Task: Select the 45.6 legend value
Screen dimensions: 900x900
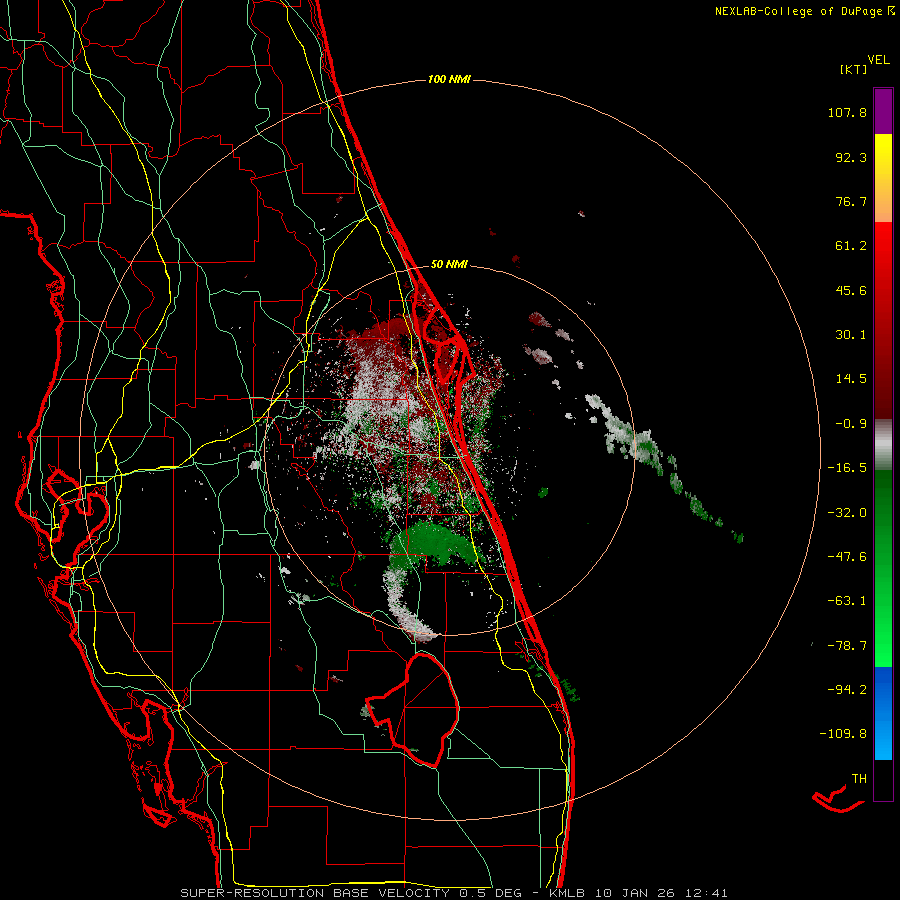Action: click(x=851, y=290)
